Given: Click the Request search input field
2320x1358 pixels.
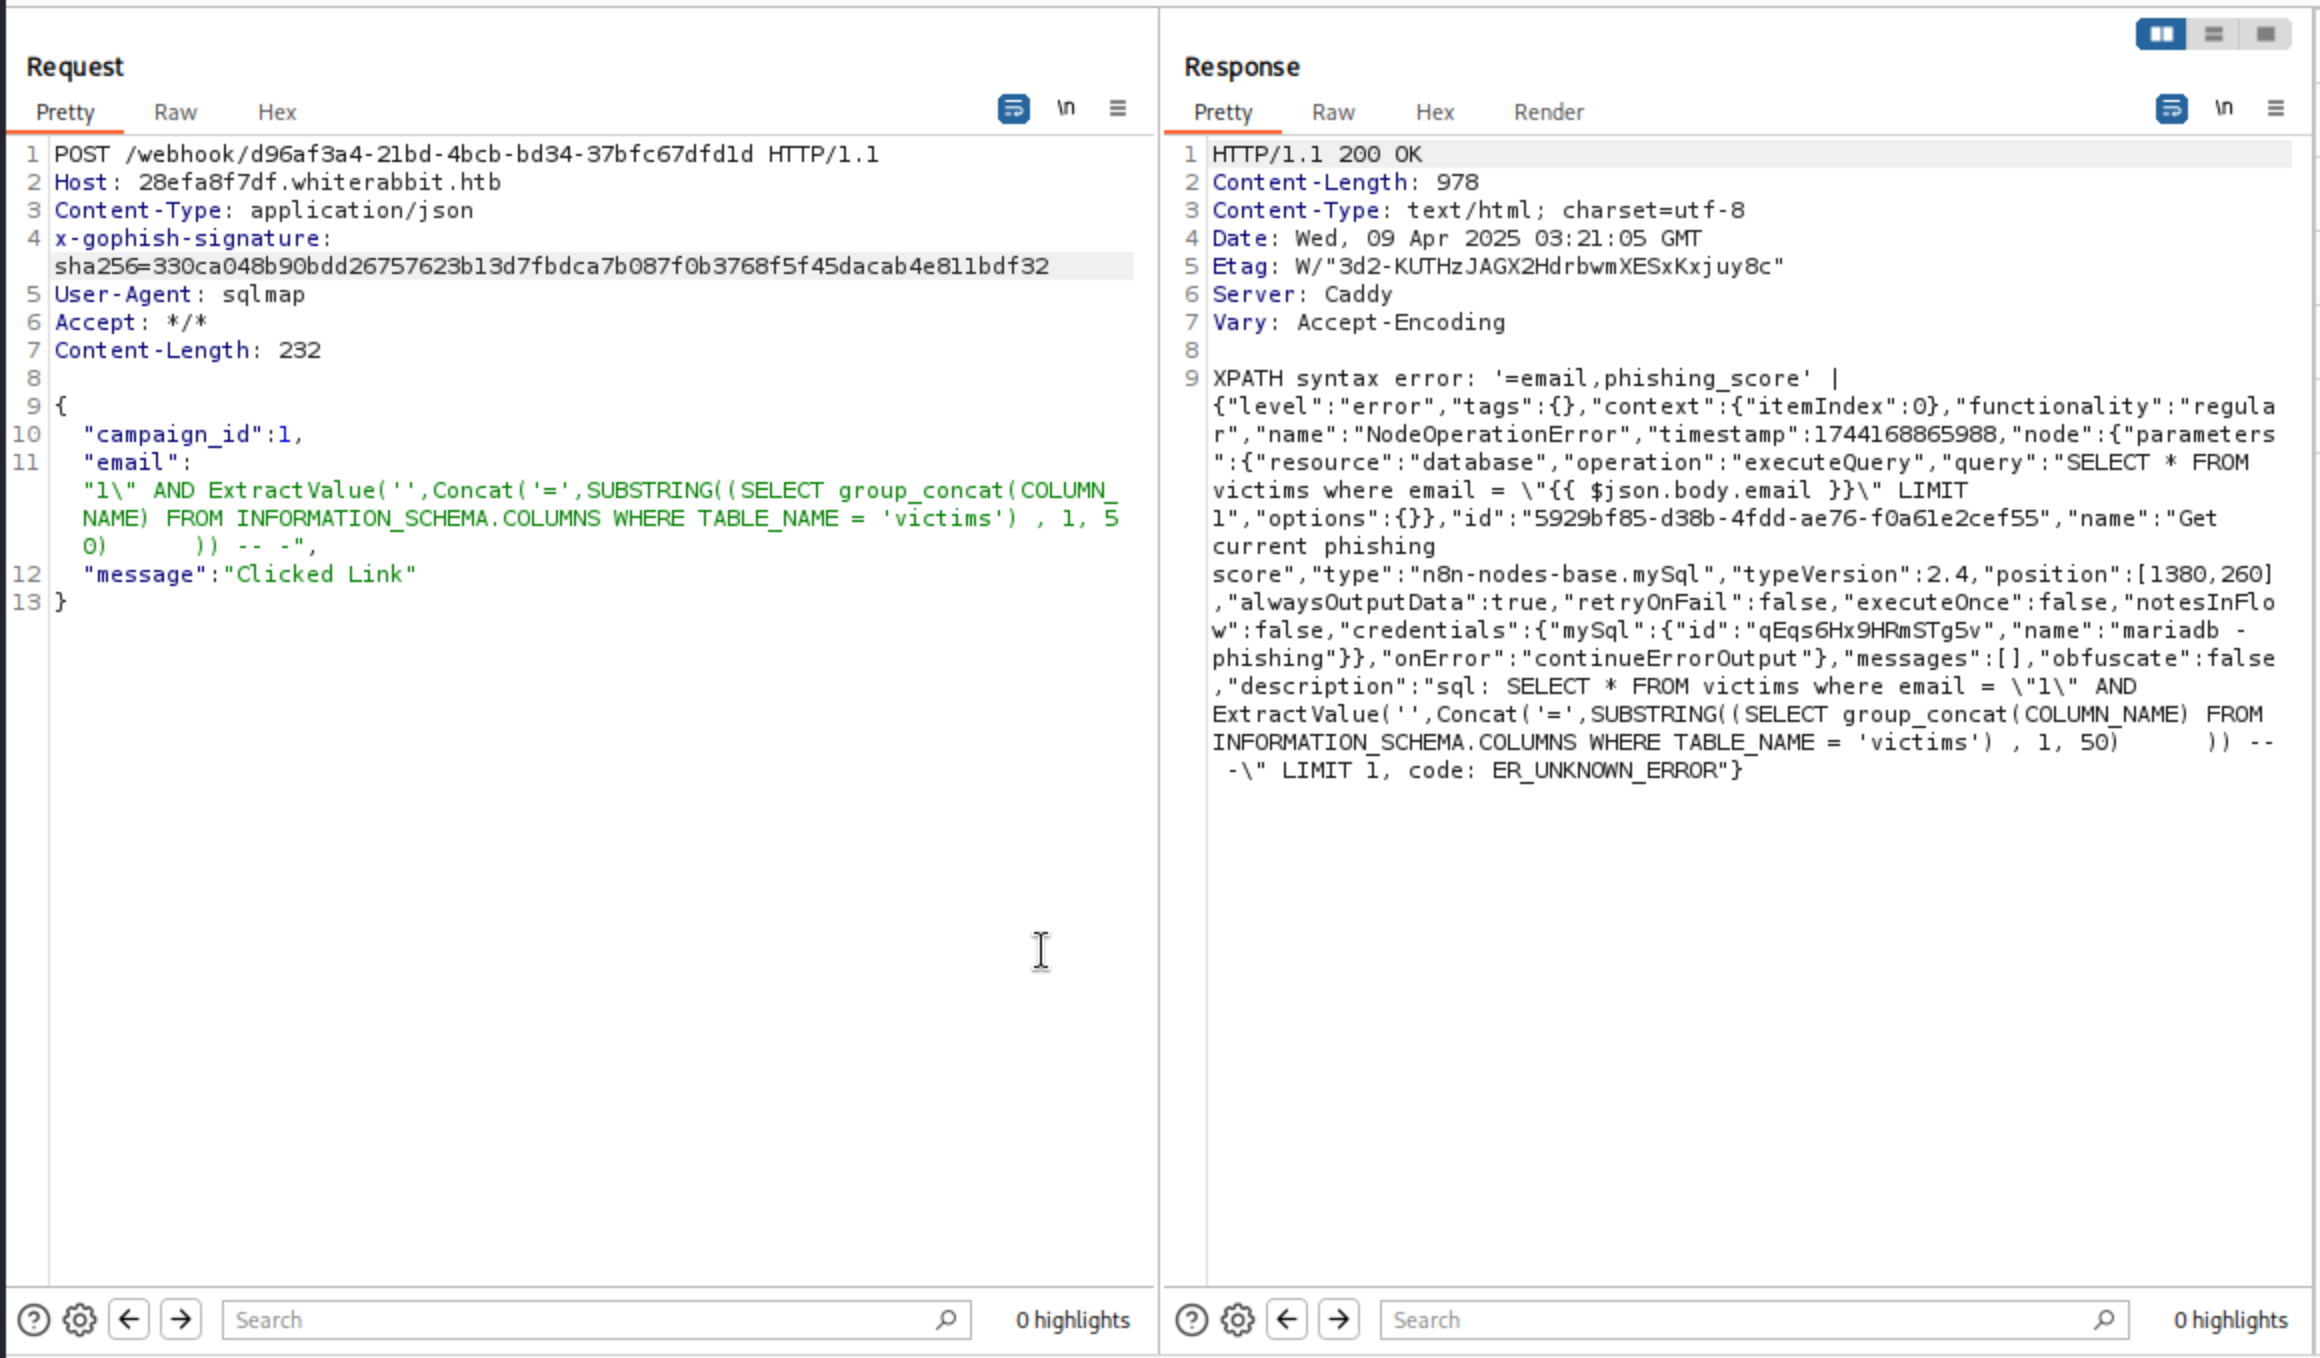Looking at the screenshot, I should (x=580, y=1320).
